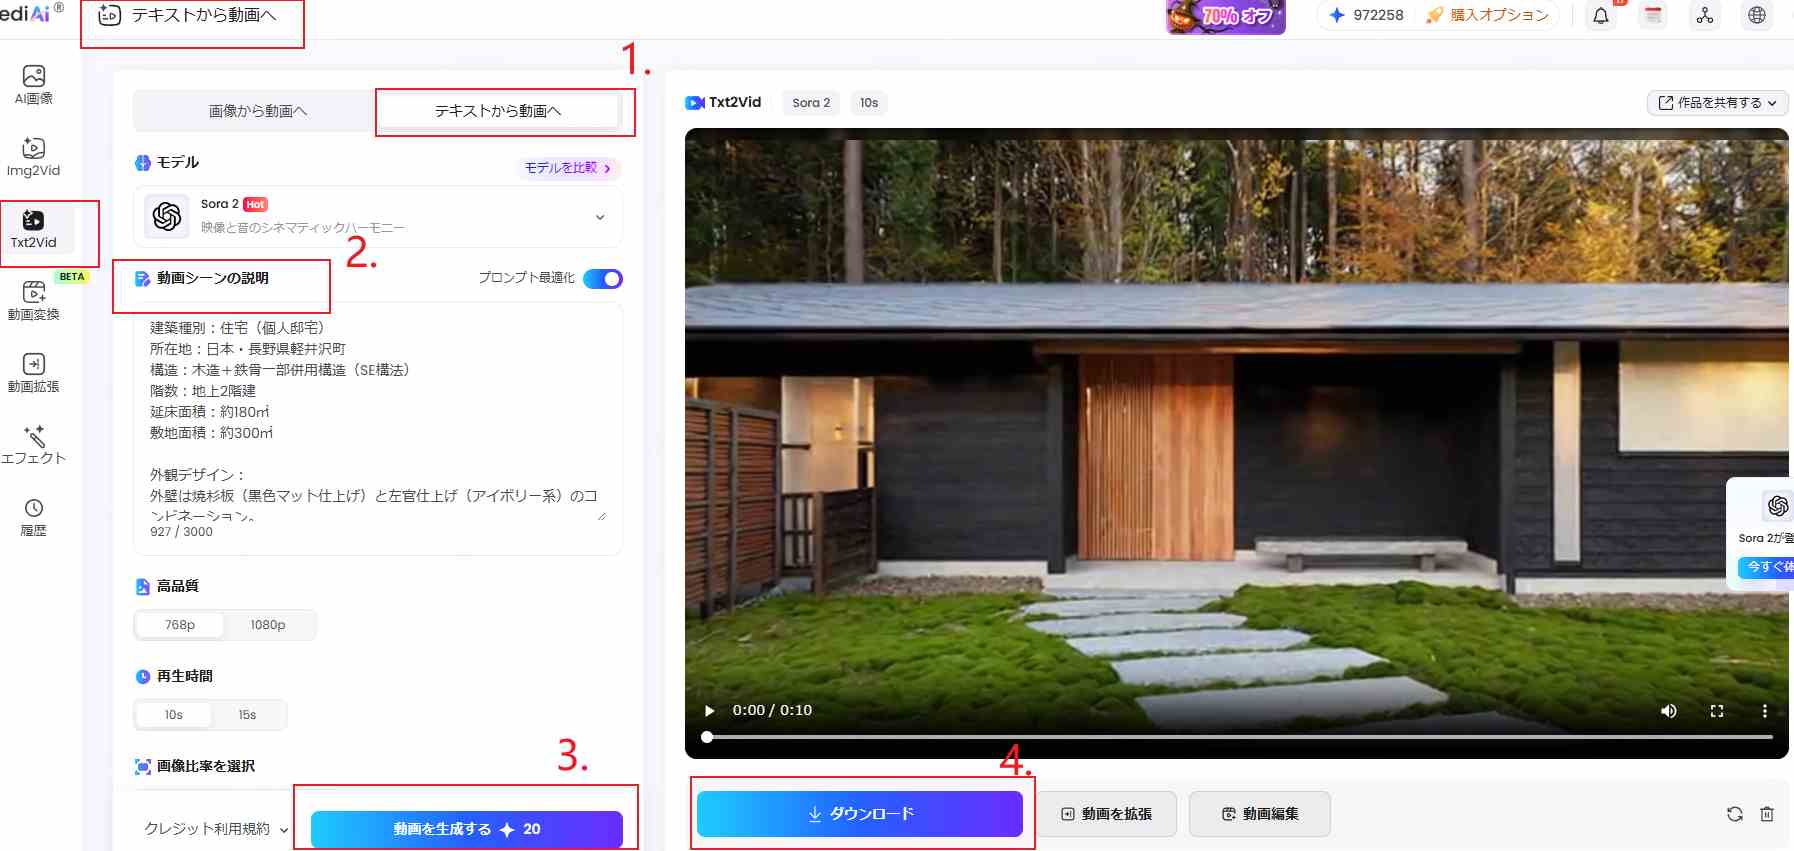Click the 70%オフ promotion banner

[1226, 16]
